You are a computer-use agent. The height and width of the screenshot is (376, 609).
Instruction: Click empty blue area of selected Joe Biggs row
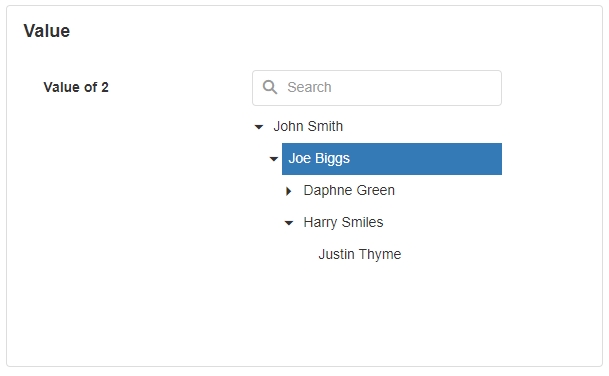(x=427, y=159)
